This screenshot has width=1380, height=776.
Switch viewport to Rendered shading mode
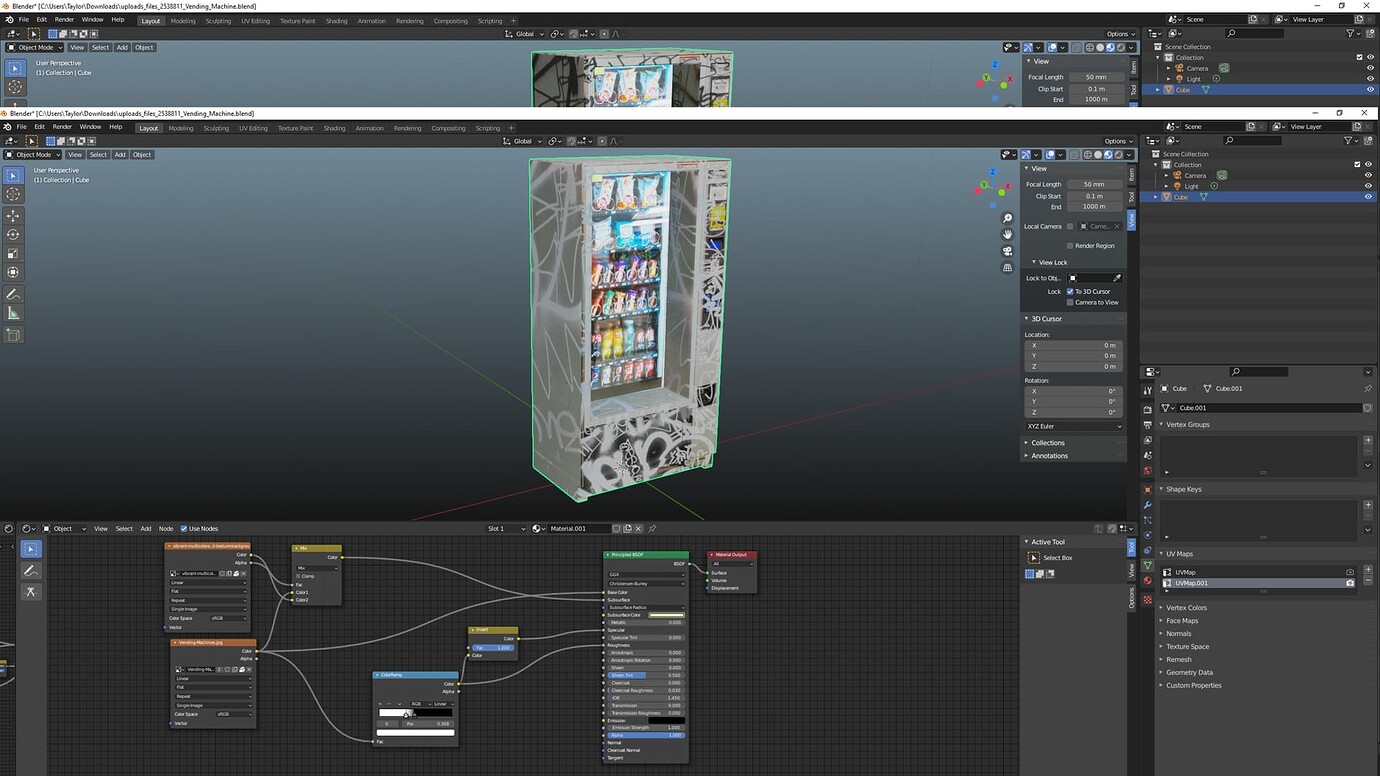point(1119,155)
